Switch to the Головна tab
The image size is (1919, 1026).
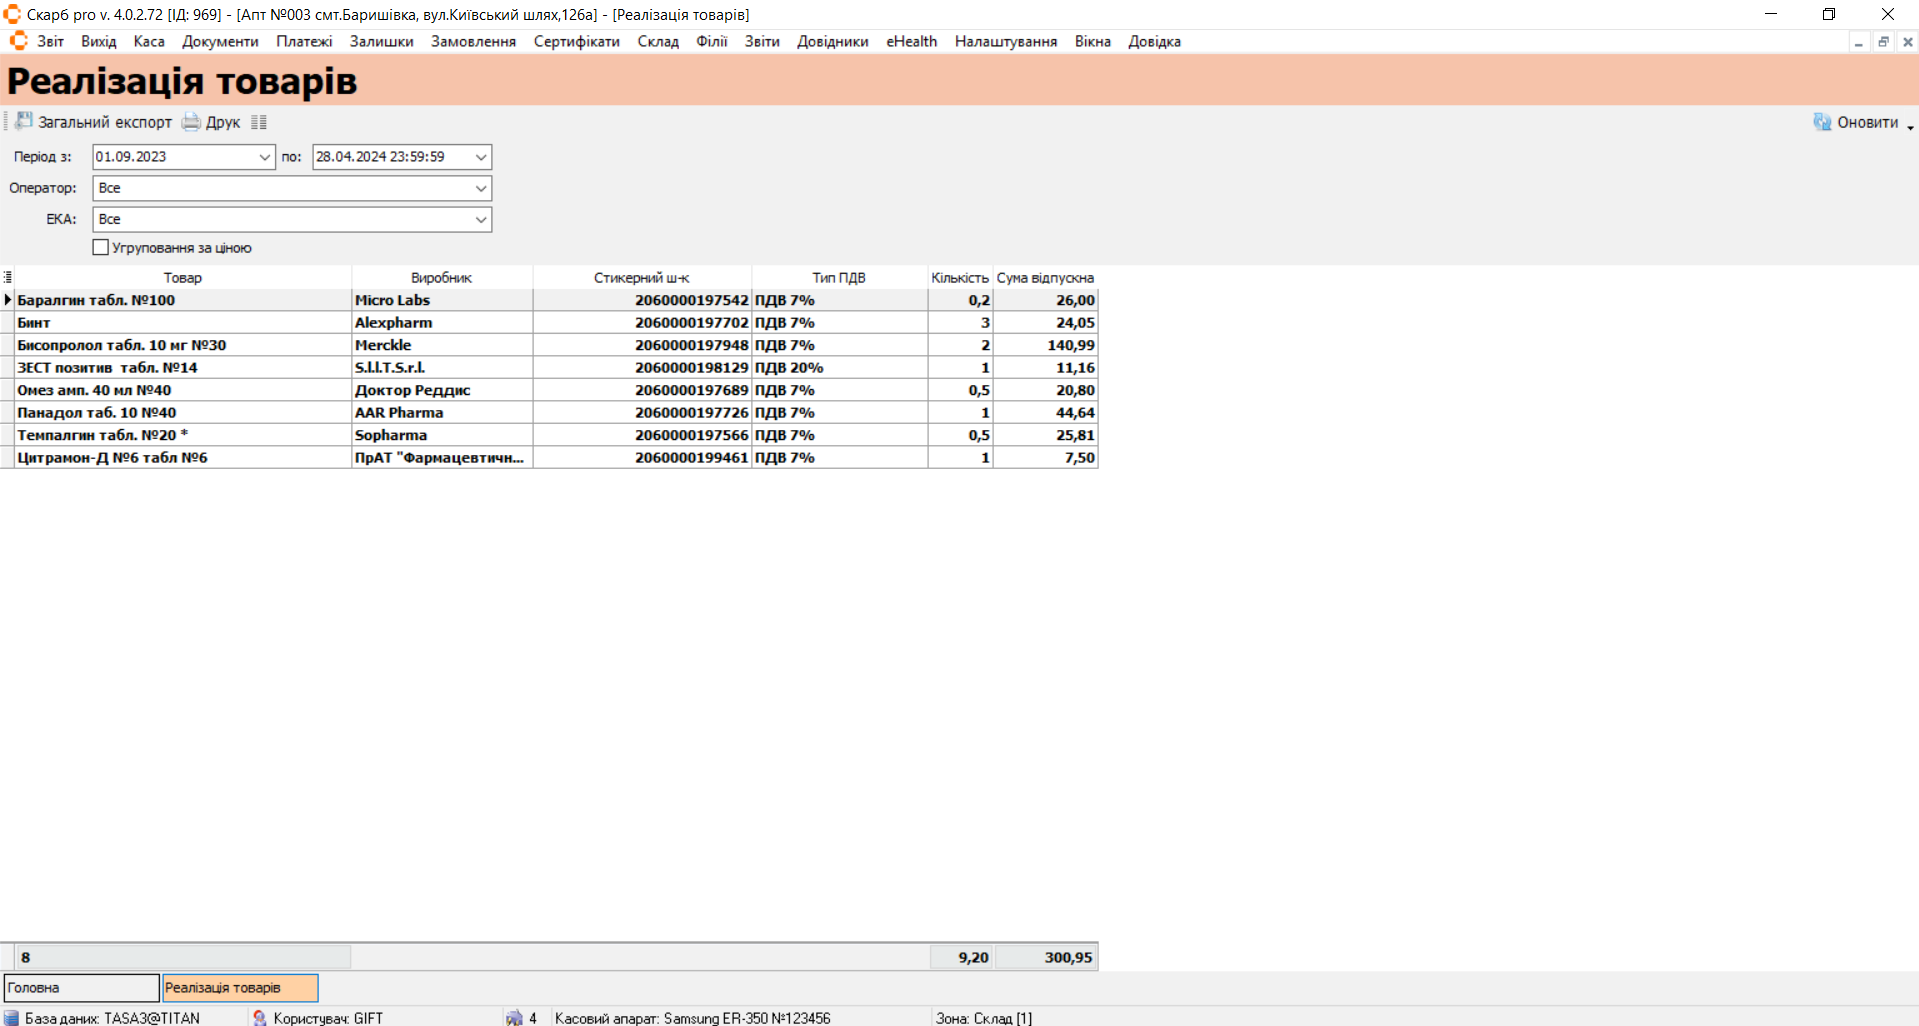(81, 987)
